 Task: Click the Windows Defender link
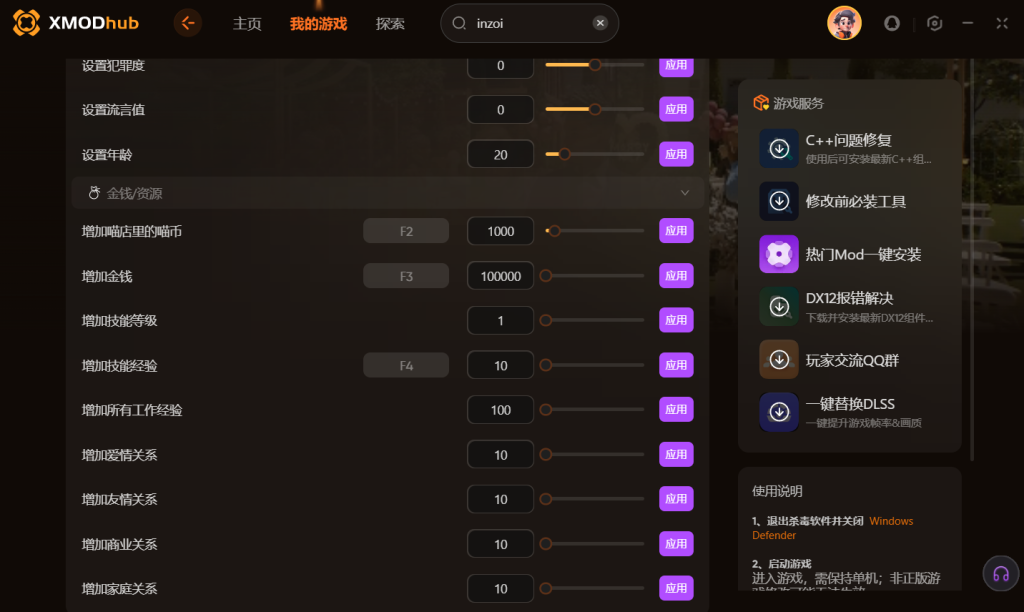click(x=833, y=528)
